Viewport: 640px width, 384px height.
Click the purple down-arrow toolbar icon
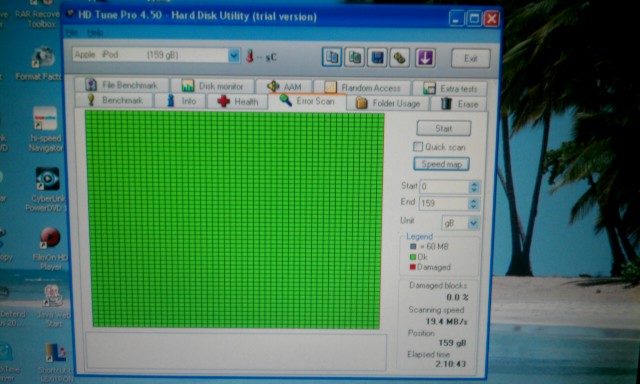425,58
